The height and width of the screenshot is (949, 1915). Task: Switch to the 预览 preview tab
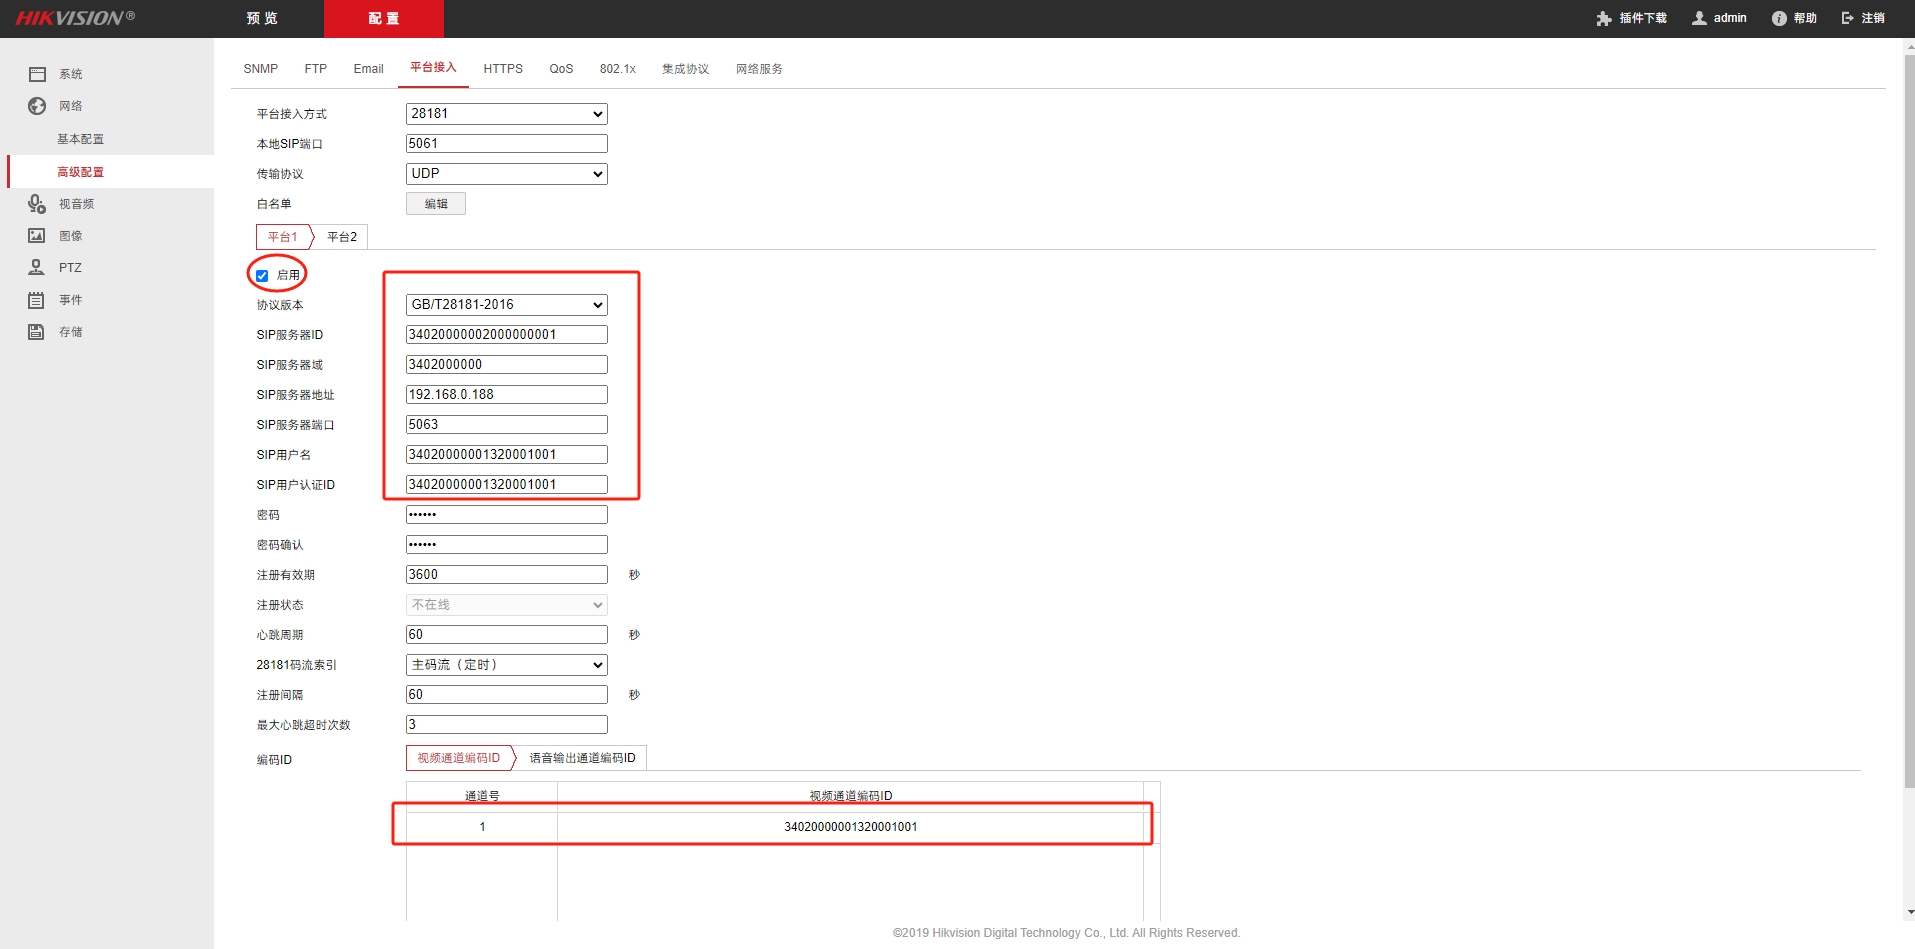[x=263, y=19]
